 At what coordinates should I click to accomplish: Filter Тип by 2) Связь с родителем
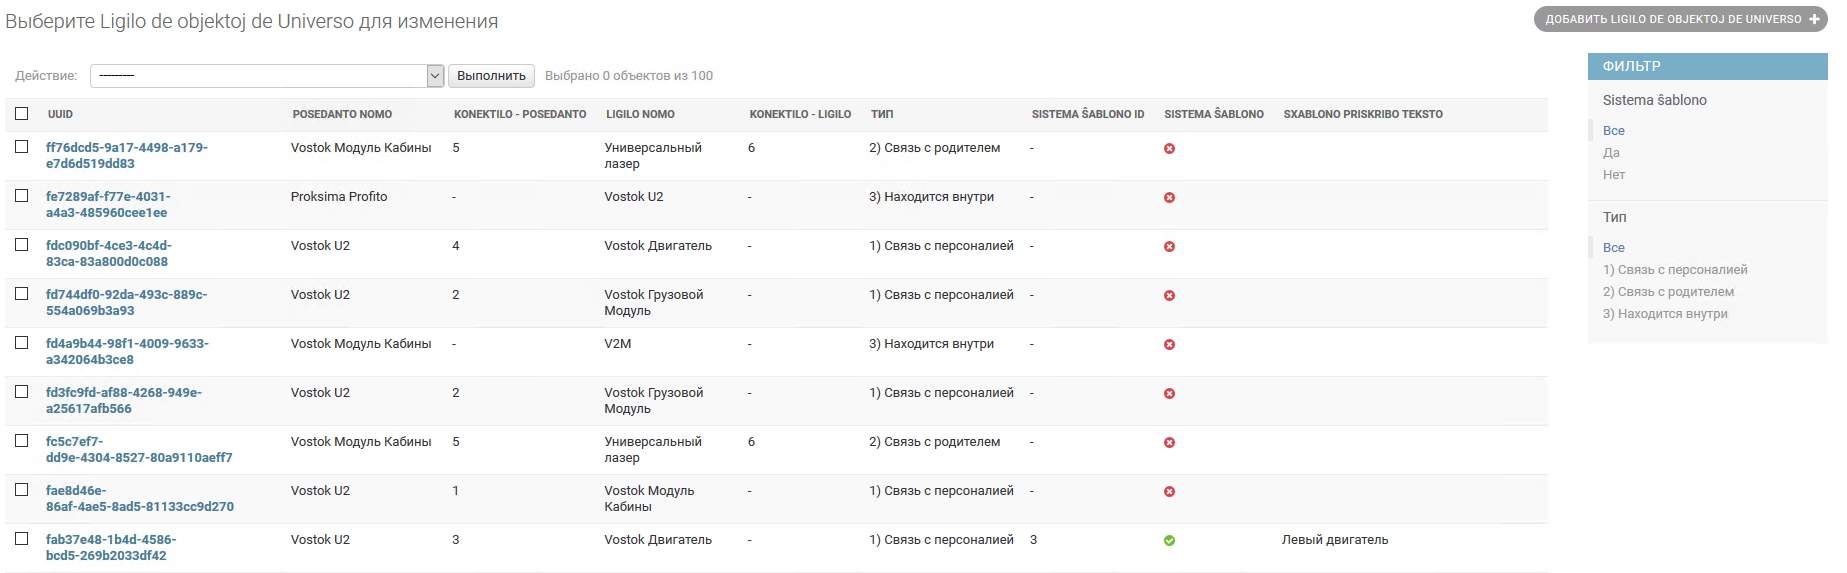click(x=1668, y=292)
